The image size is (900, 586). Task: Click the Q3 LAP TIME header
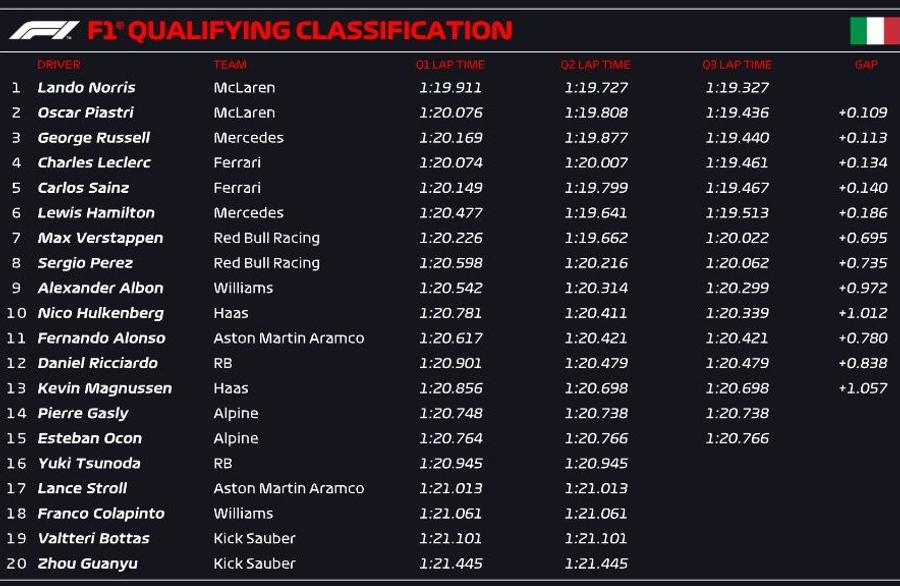(737, 65)
